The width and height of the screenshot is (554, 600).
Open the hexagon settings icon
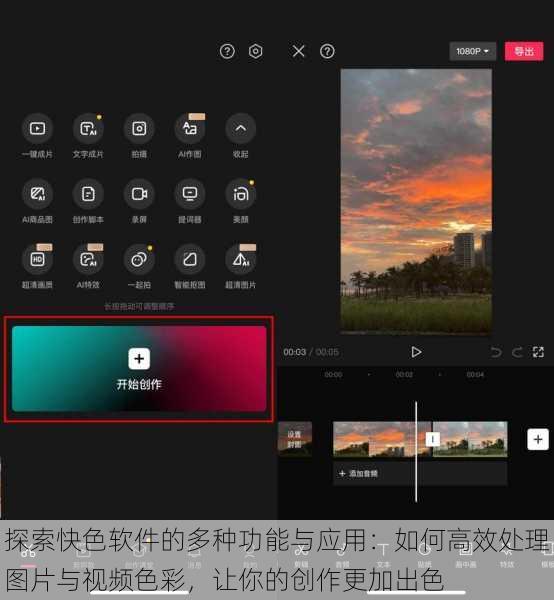pyautogui.click(x=256, y=51)
